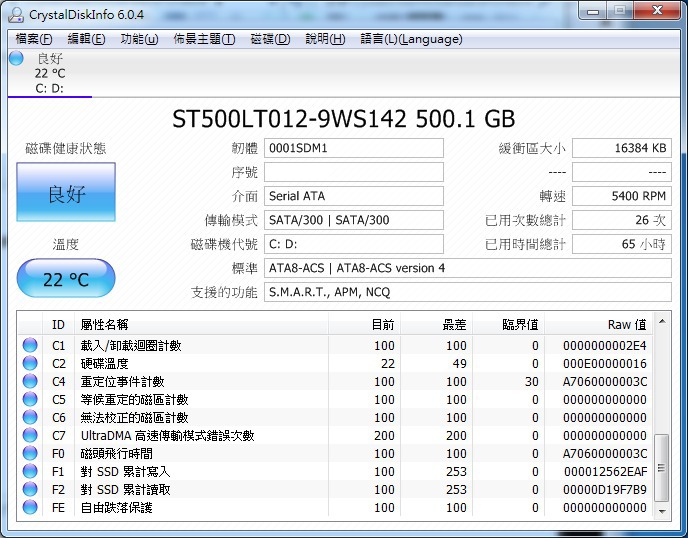This screenshot has width=688, height=538.
Task: Click the status orb in the F0 磁頭飛行時間 row
Action: coord(30,454)
